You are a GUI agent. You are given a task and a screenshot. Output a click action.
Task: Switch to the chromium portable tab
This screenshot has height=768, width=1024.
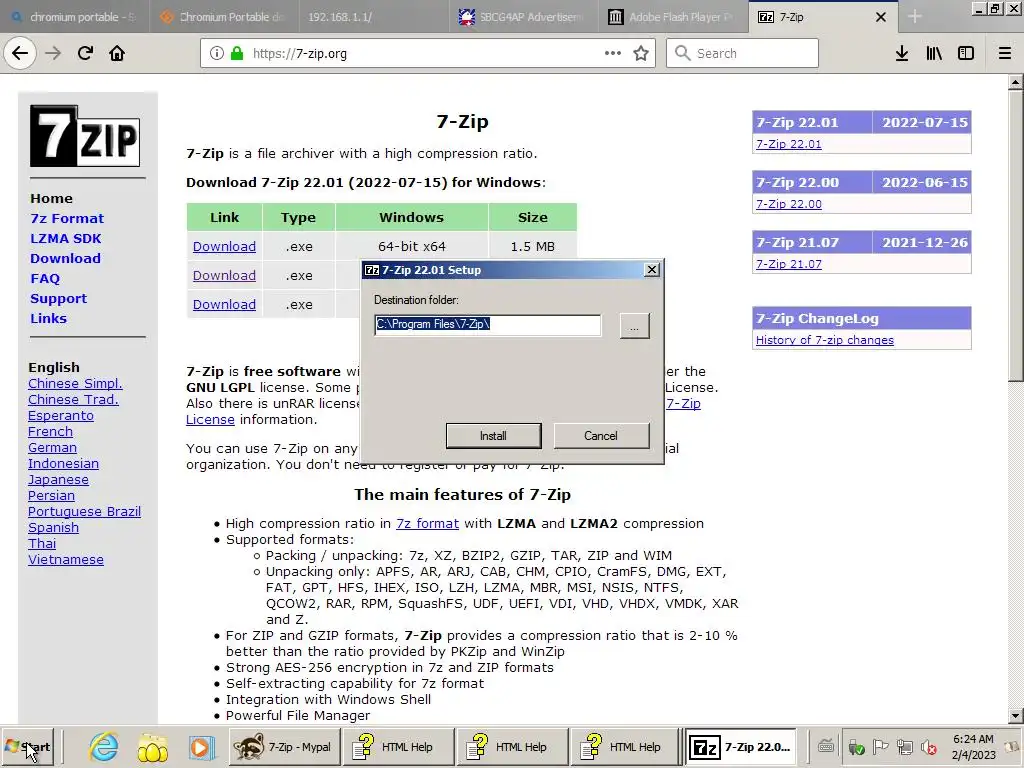(x=74, y=17)
